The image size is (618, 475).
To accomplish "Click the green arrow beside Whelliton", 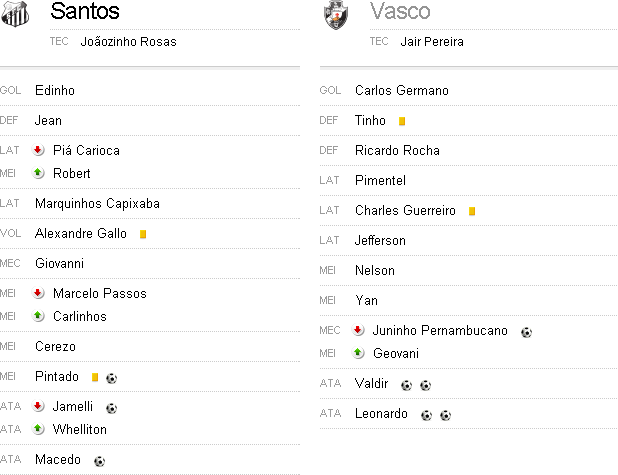I will [x=39, y=429].
